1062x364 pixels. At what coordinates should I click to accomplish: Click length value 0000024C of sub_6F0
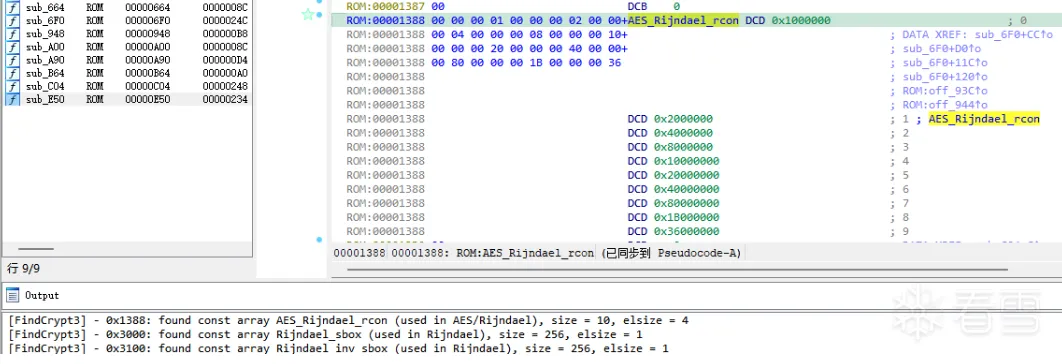click(x=225, y=20)
